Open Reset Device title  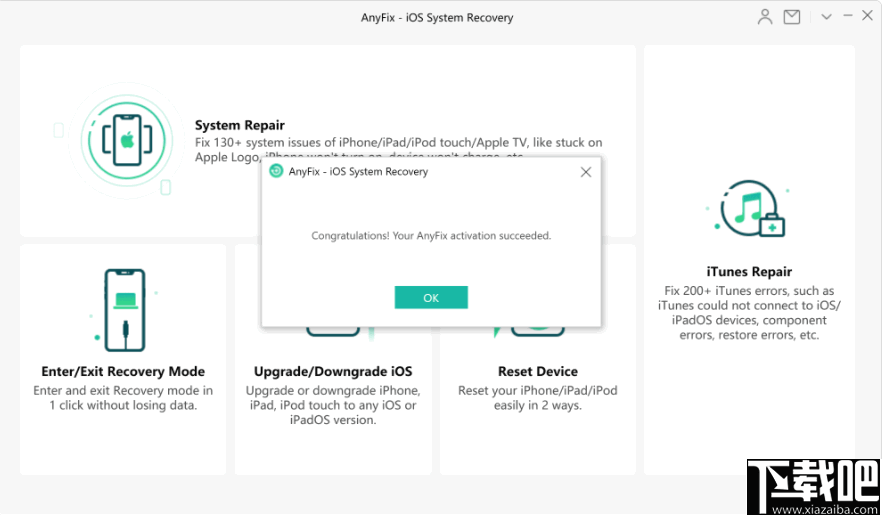coord(538,372)
